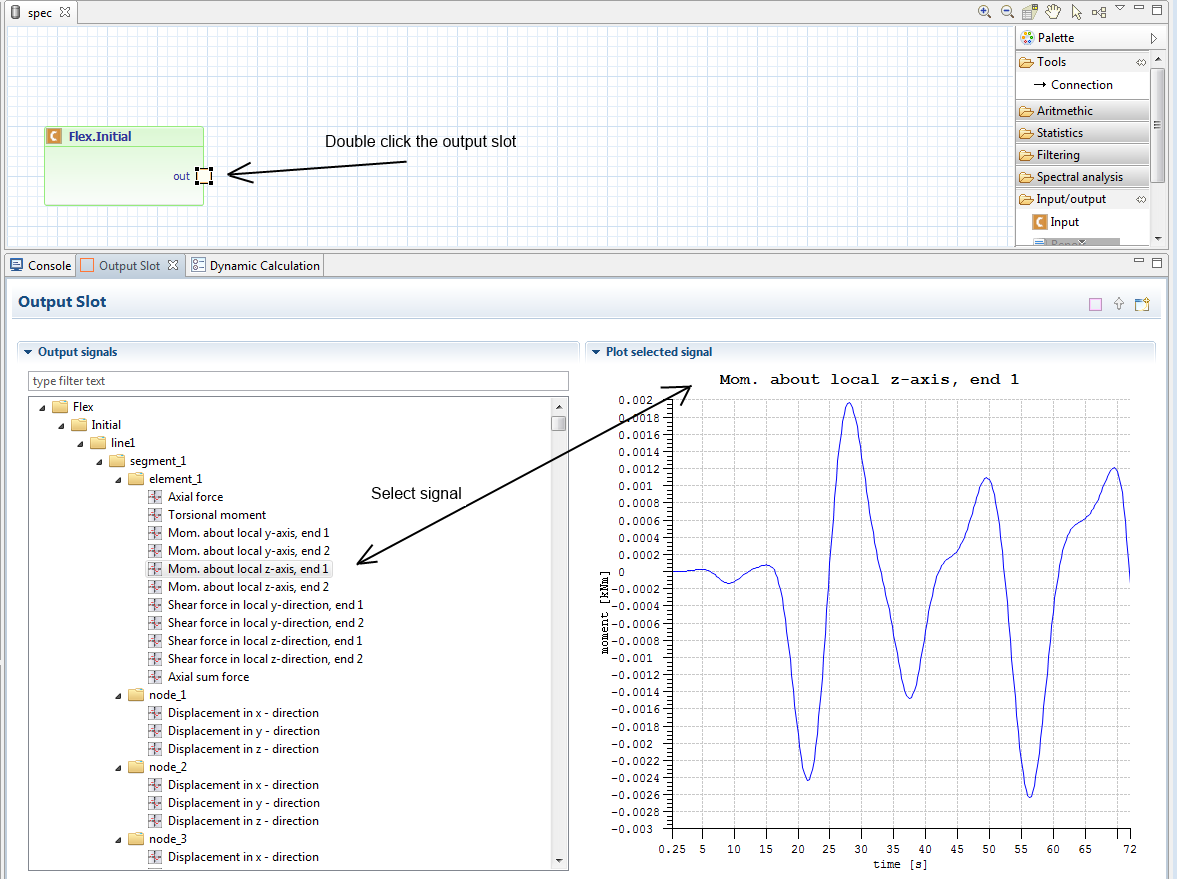Pin the Input/output palette drawer open
Image resolution: width=1177 pixels, height=879 pixels.
tap(1141, 200)
